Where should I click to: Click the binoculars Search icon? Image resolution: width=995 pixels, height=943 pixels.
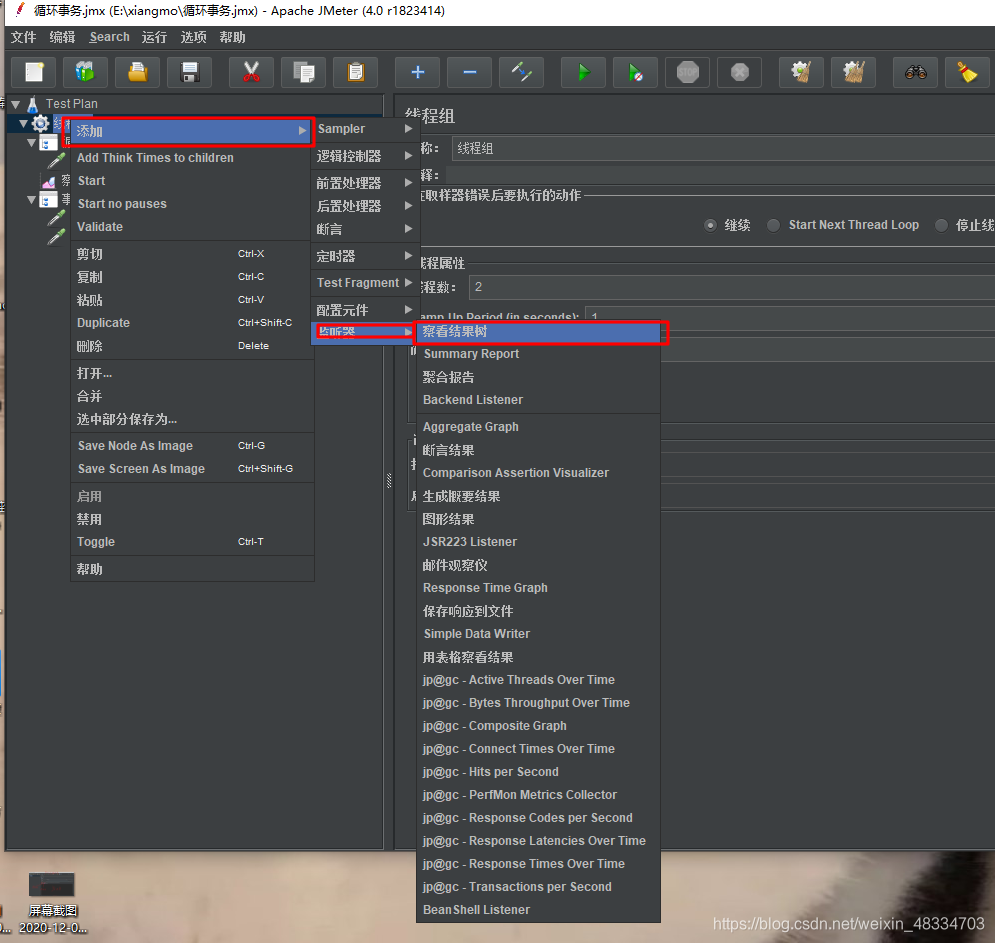point(915,72)
